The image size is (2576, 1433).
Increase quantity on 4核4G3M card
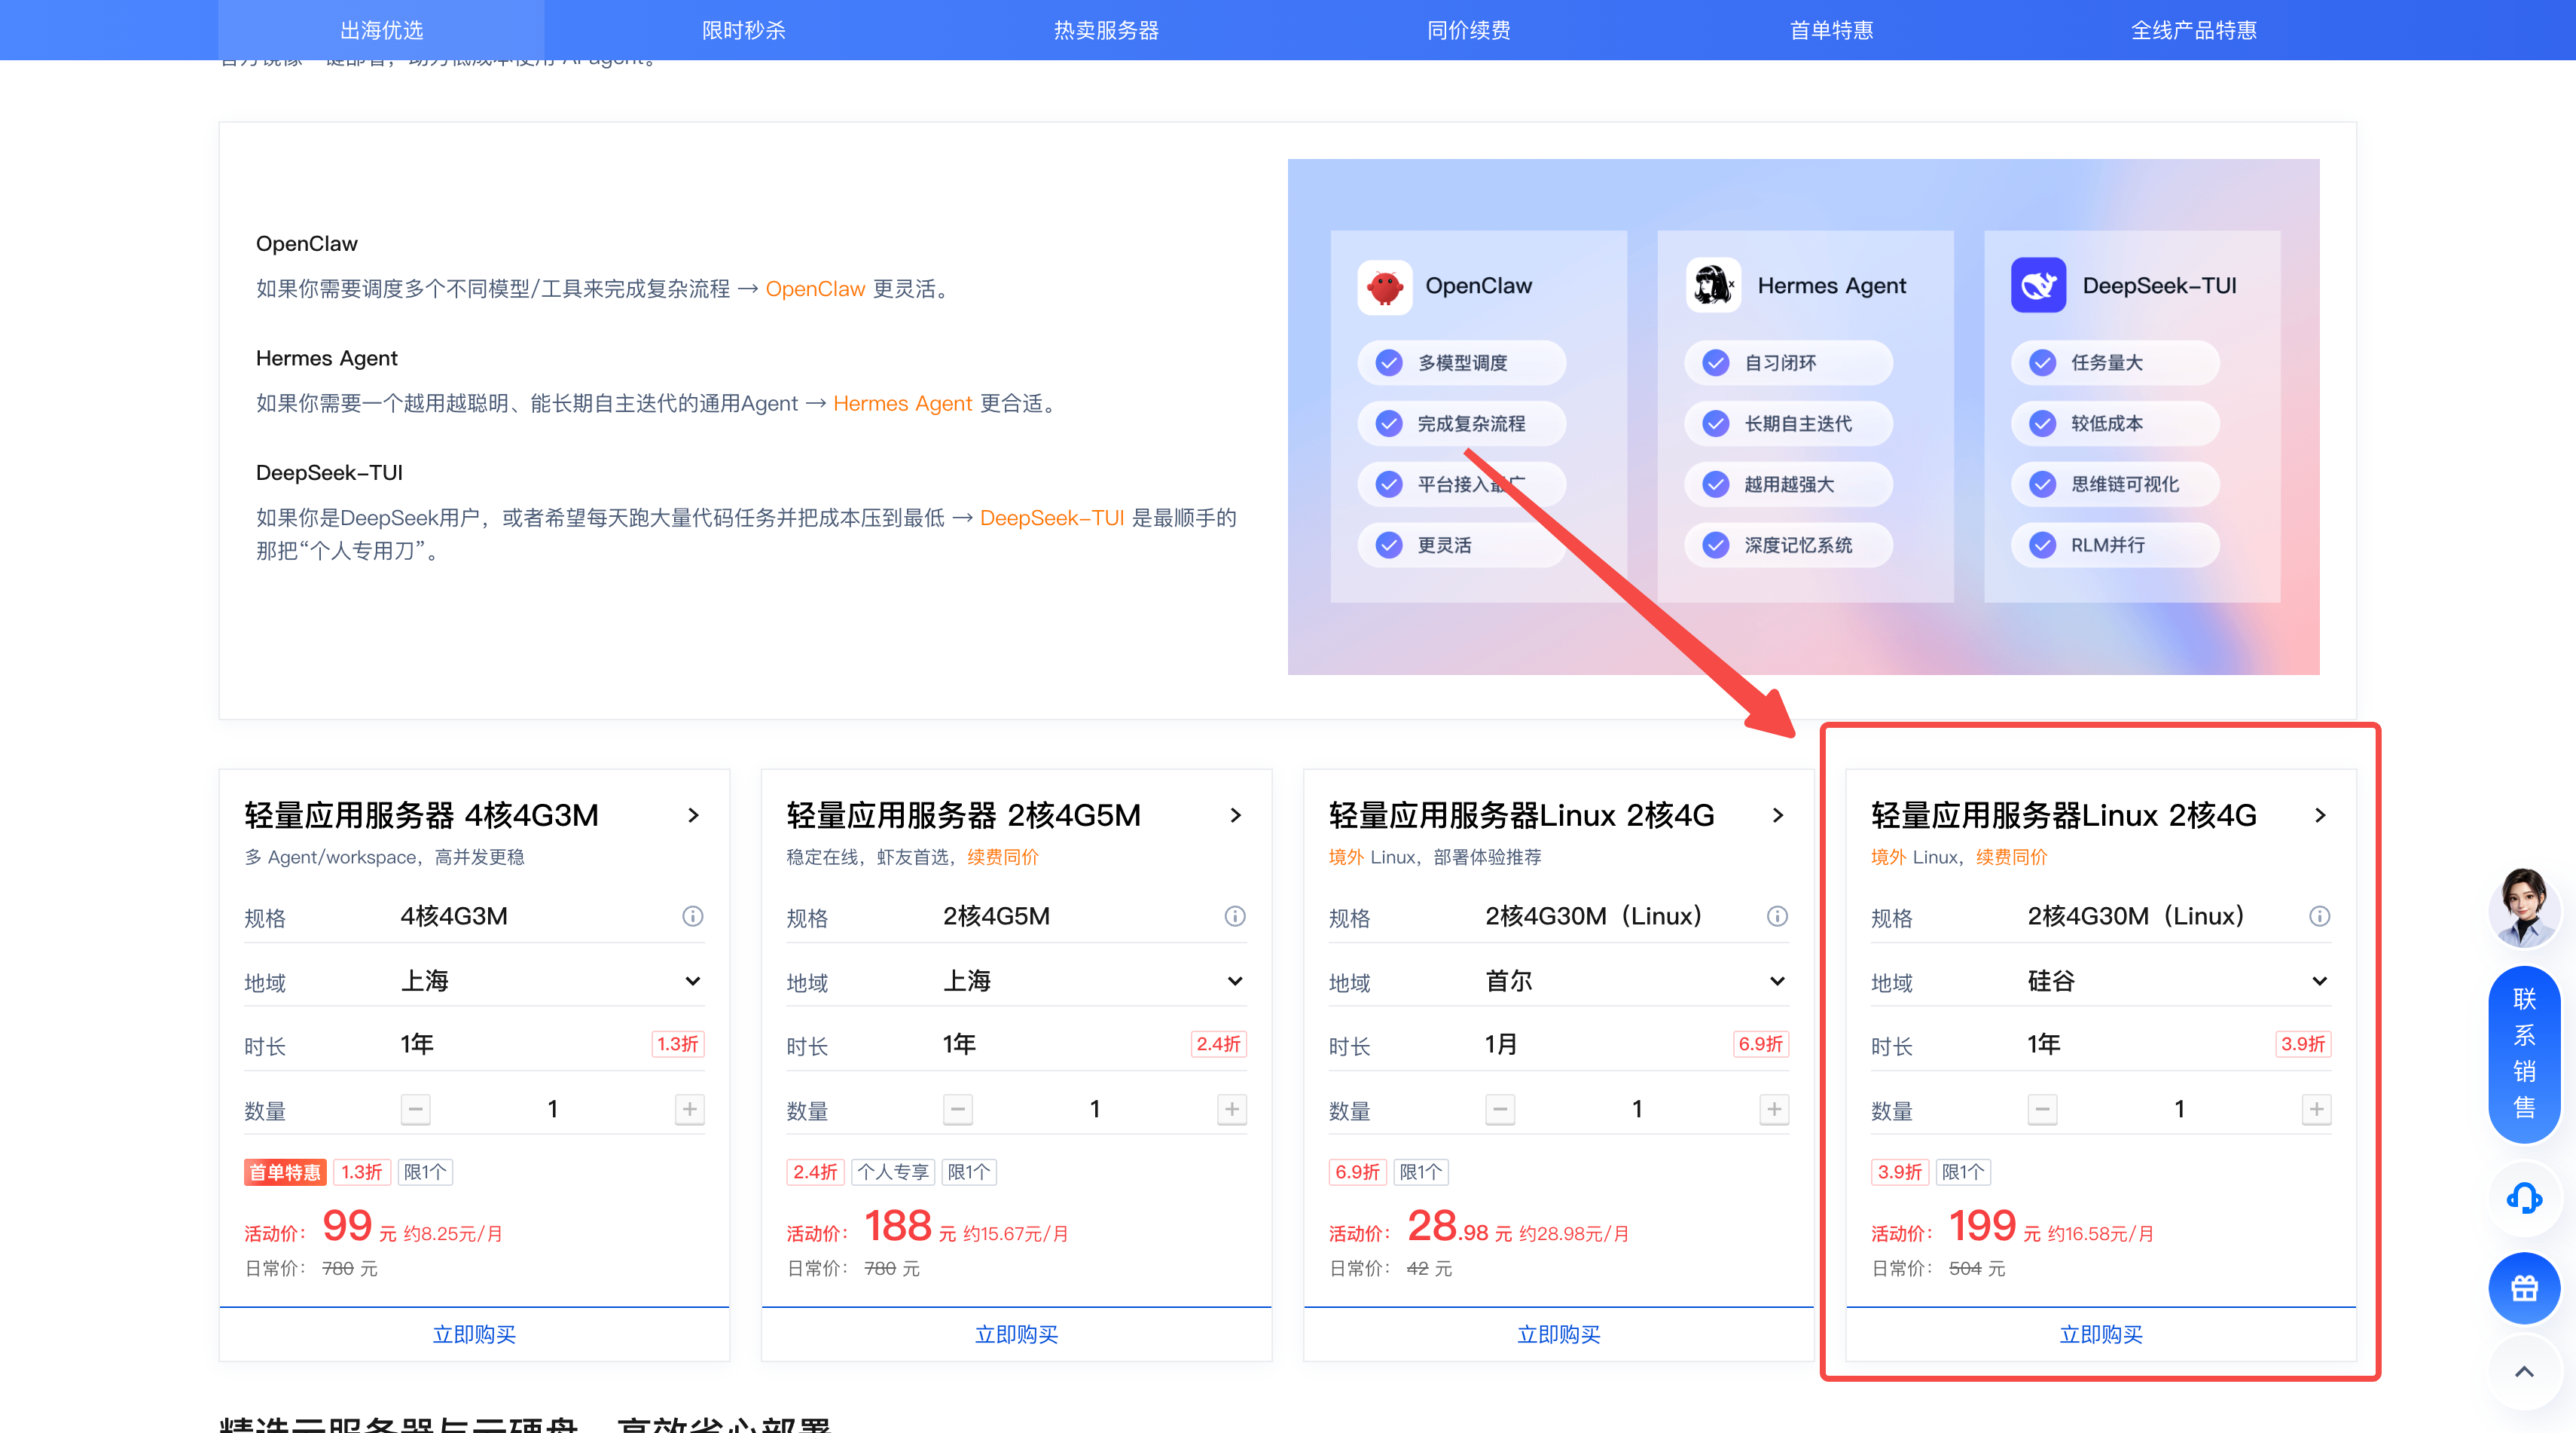pos(690,1109)
